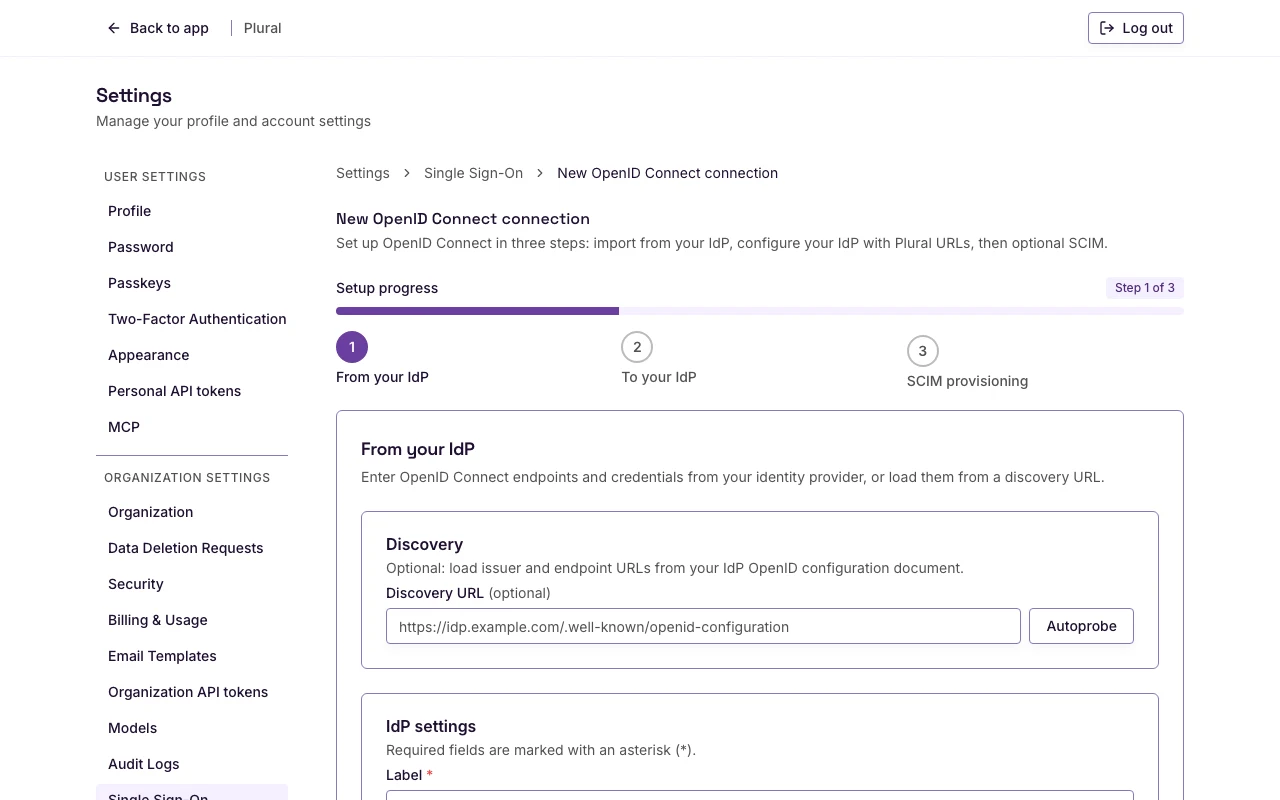The image size is (1280, 800).
Task: Click the Settings page title
Action: 134,95
